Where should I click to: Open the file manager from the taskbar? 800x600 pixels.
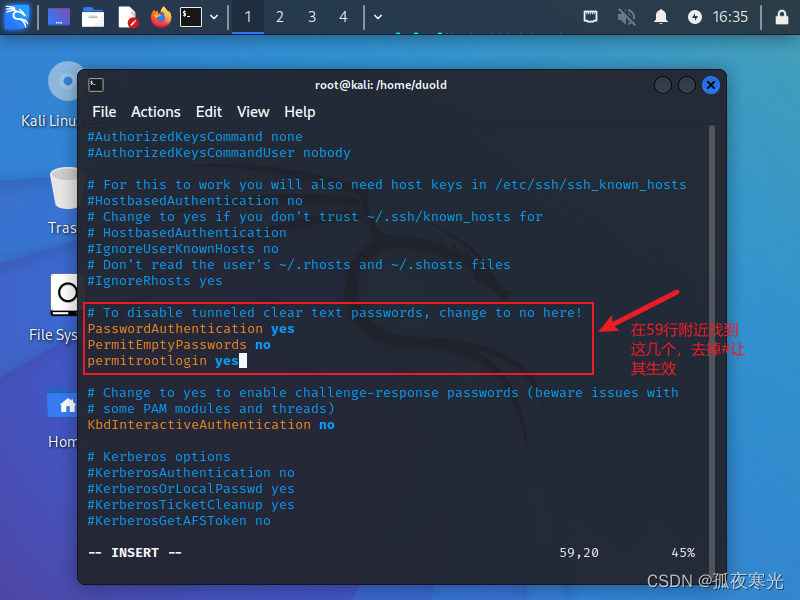pyautogui.click(x=91, y=16)
